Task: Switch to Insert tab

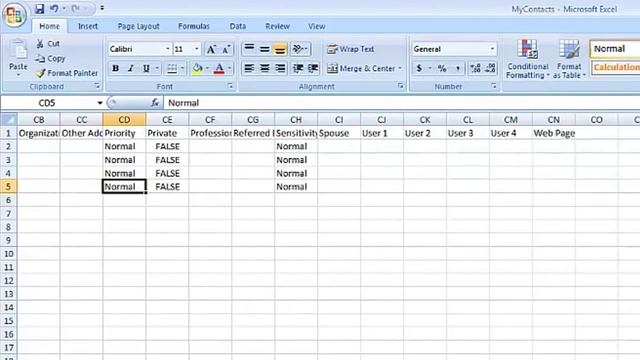Action: tap(88, 27)
